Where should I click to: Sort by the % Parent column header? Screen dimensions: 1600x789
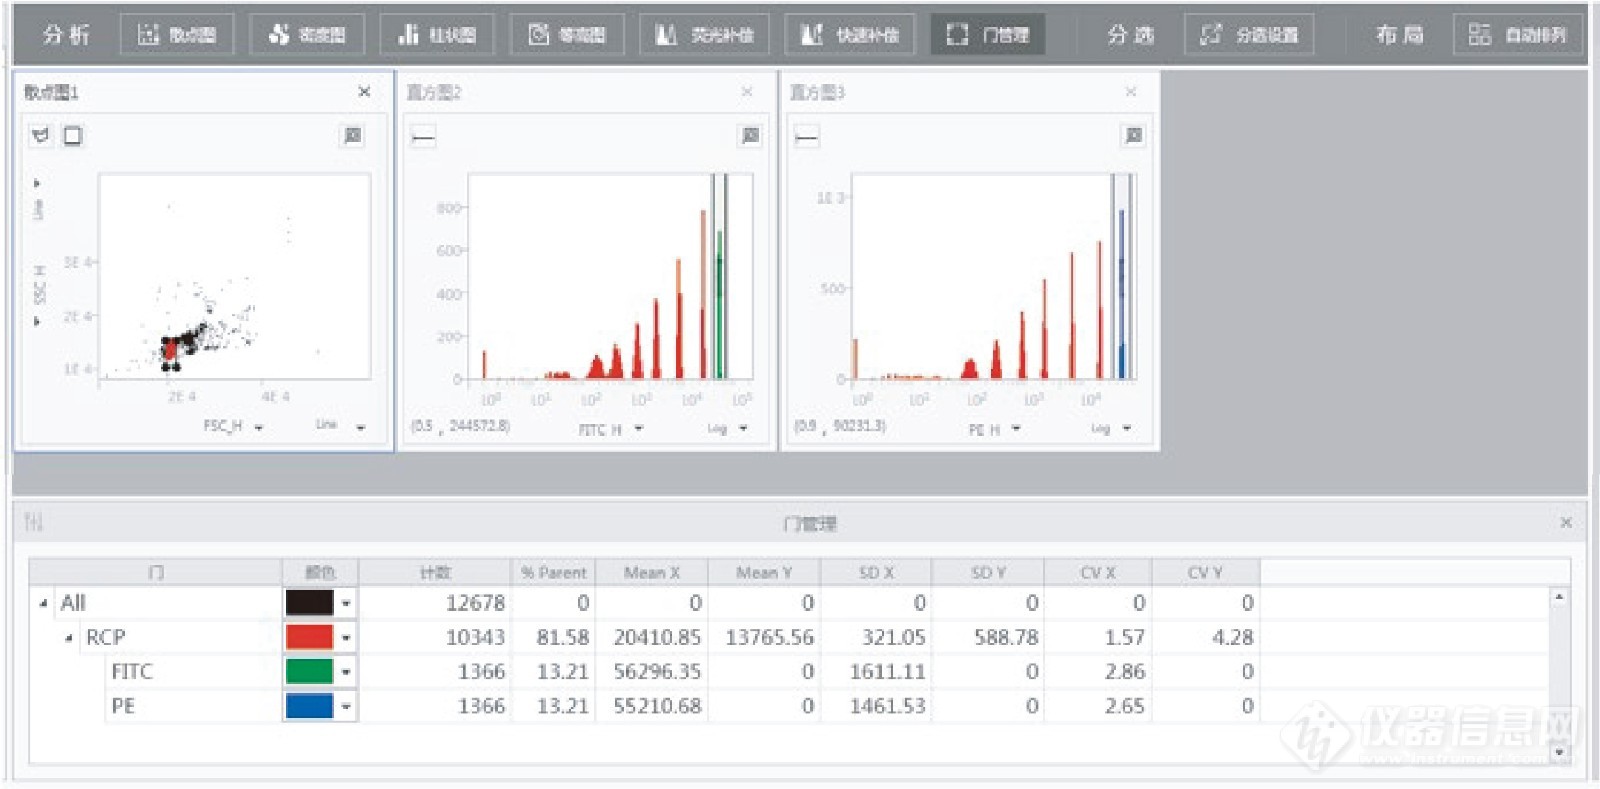(x=553, y=572)
